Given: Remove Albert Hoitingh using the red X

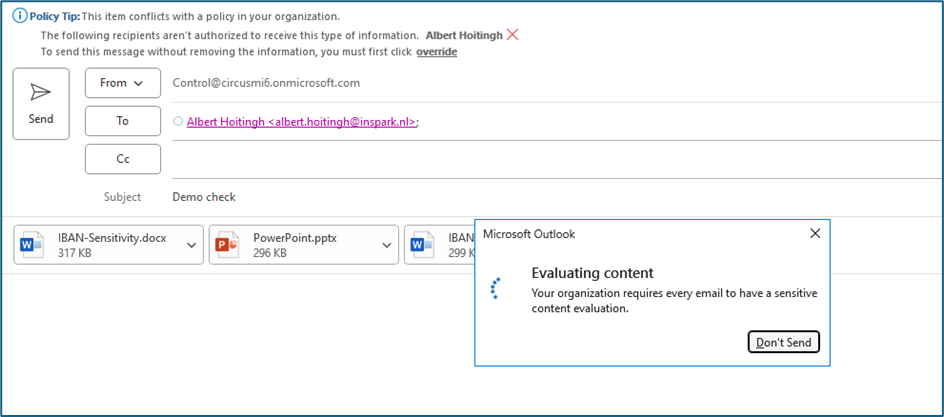Looking at the screenshot, I should (513, 34).
